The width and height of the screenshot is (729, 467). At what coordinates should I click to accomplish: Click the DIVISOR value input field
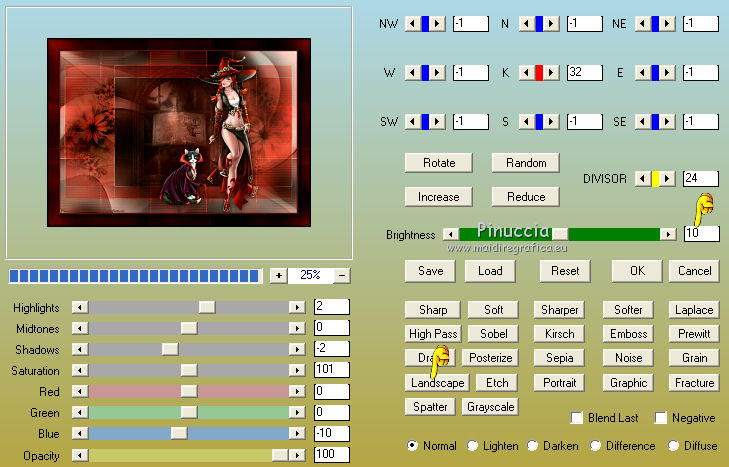tap(701, 179)
